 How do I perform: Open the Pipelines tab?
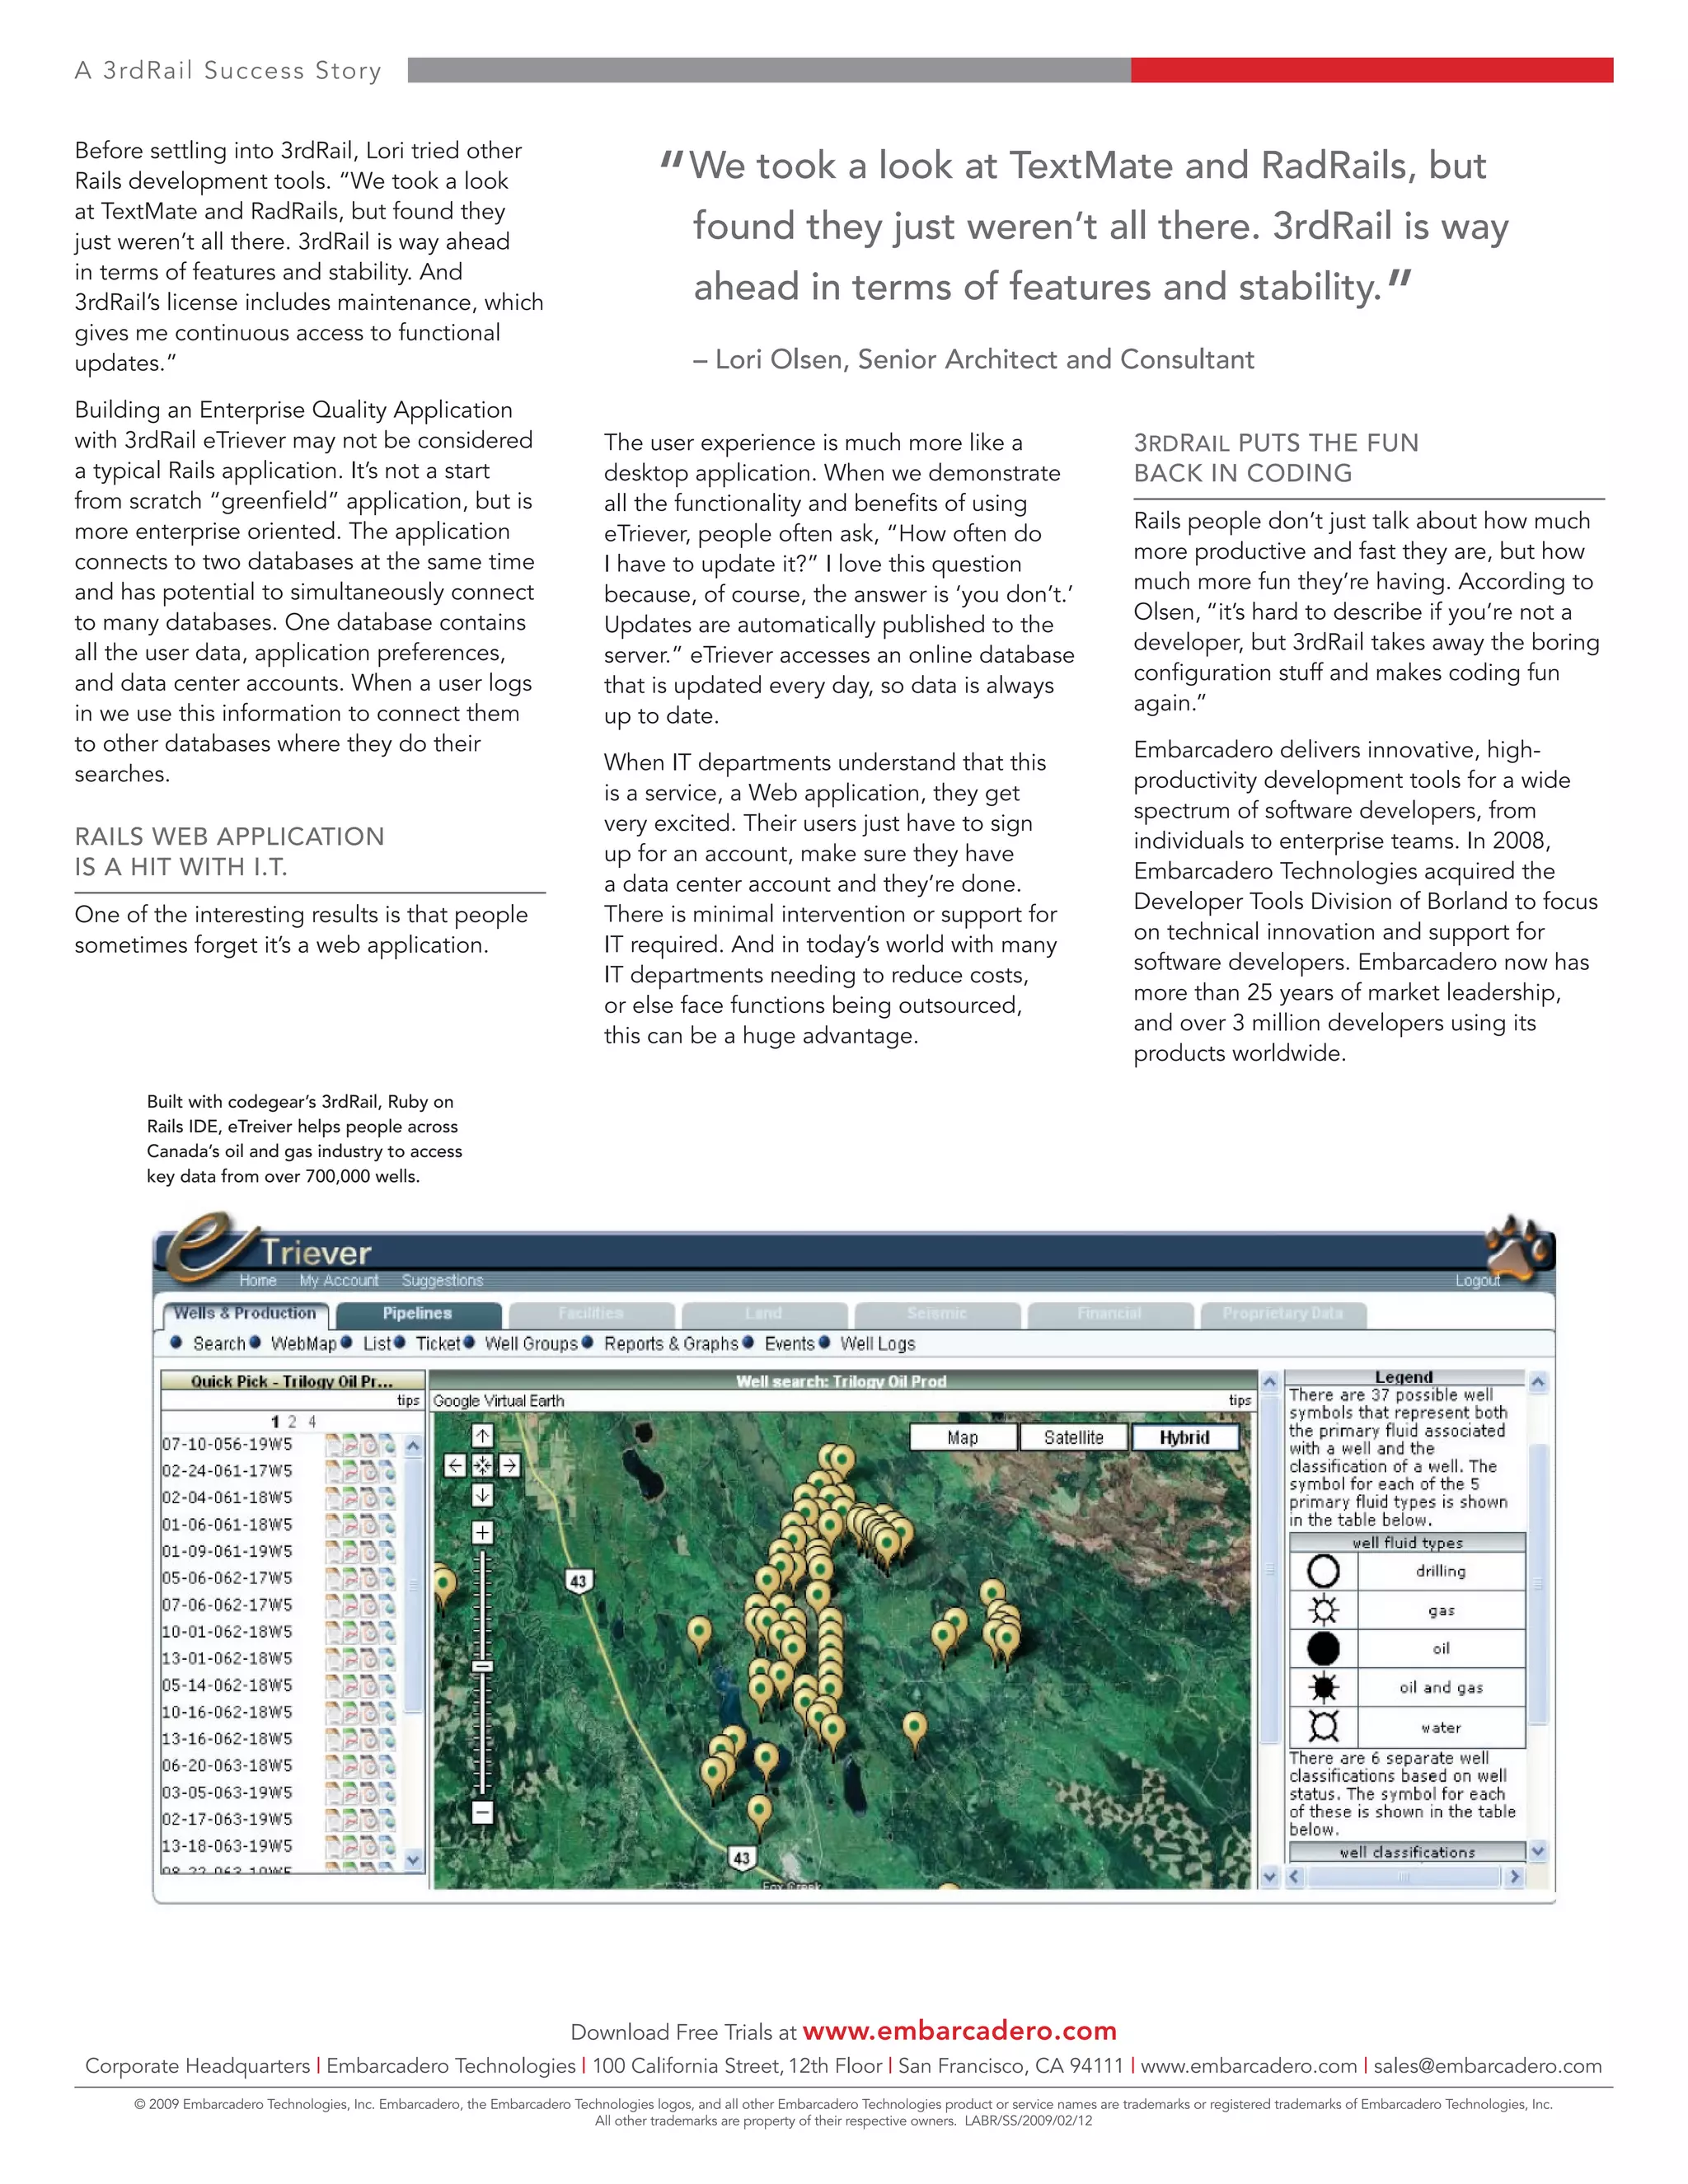(417, 1313)
